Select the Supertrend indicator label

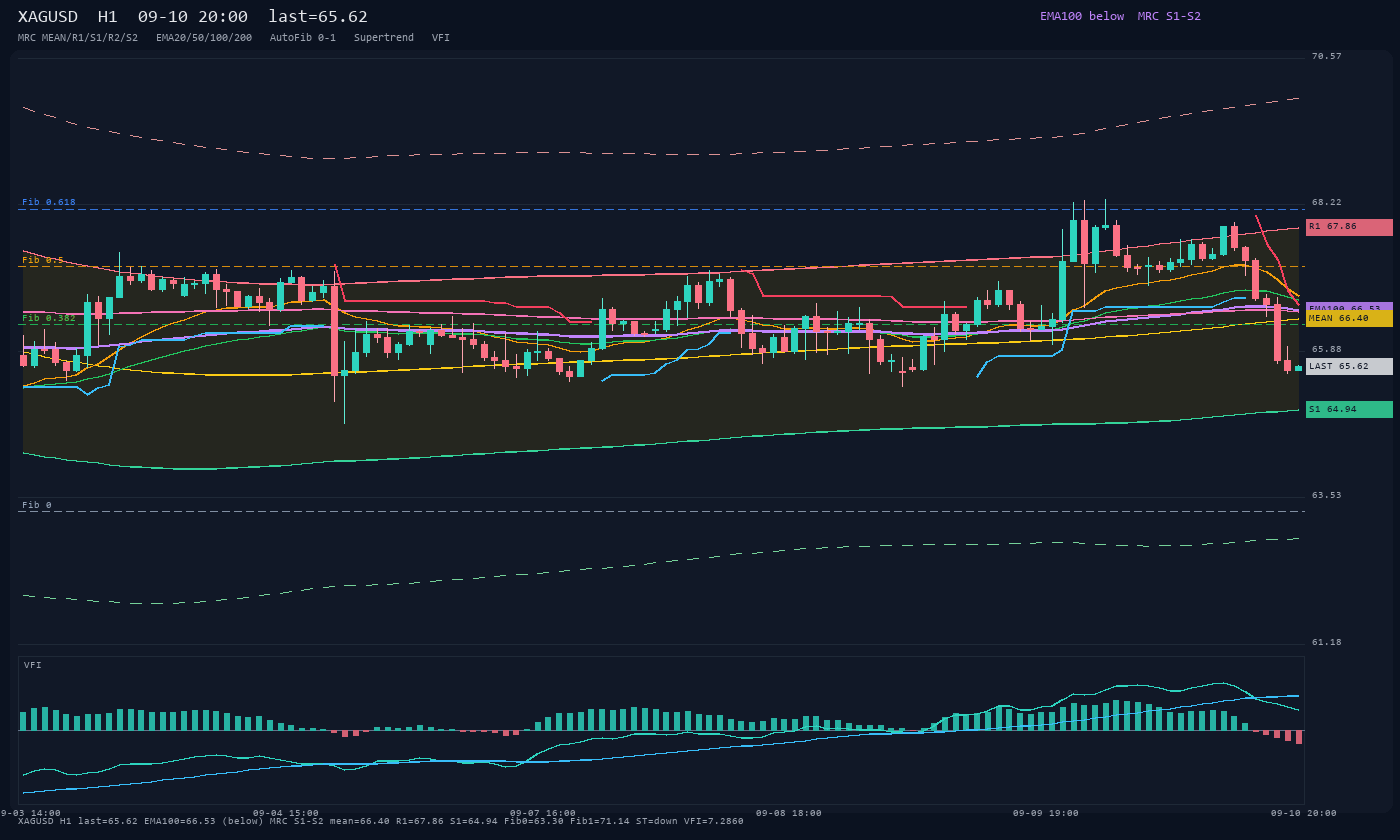click(x=384, y=38)
